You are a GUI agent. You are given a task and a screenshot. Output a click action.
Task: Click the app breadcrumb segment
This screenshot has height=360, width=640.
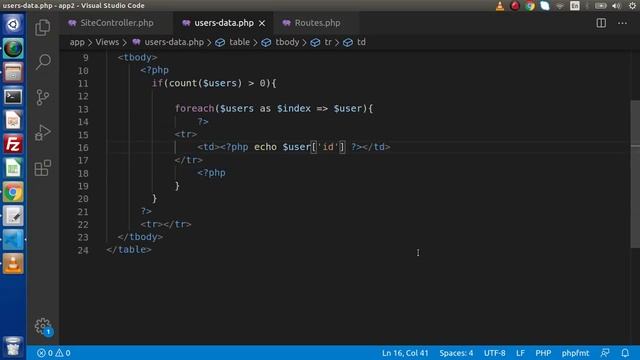77,42
